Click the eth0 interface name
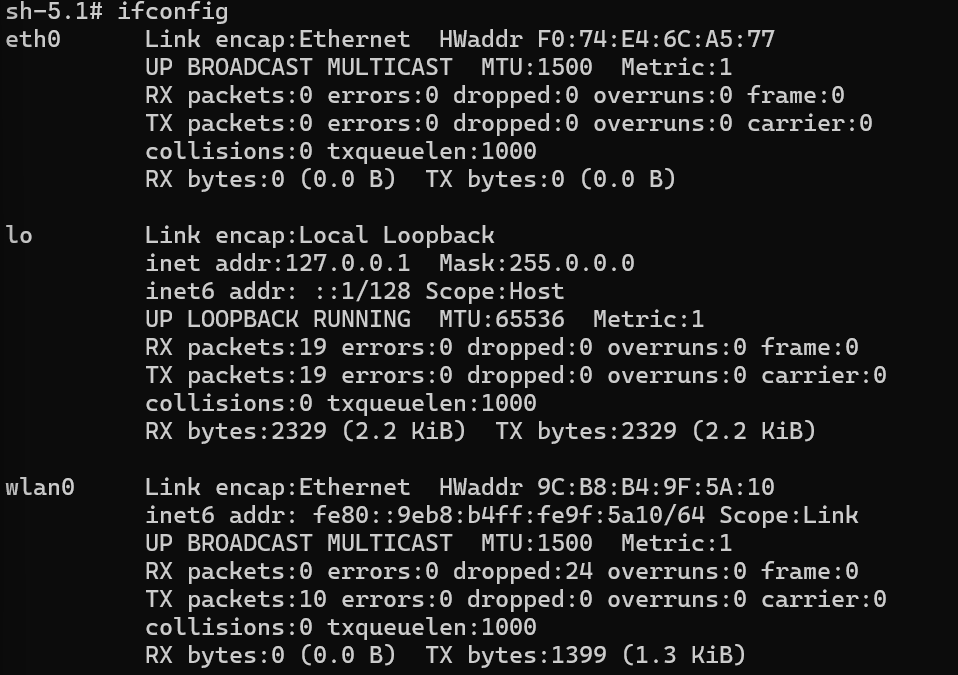The height and width of the screenshot is (675, 958). [x=33, y=40]
